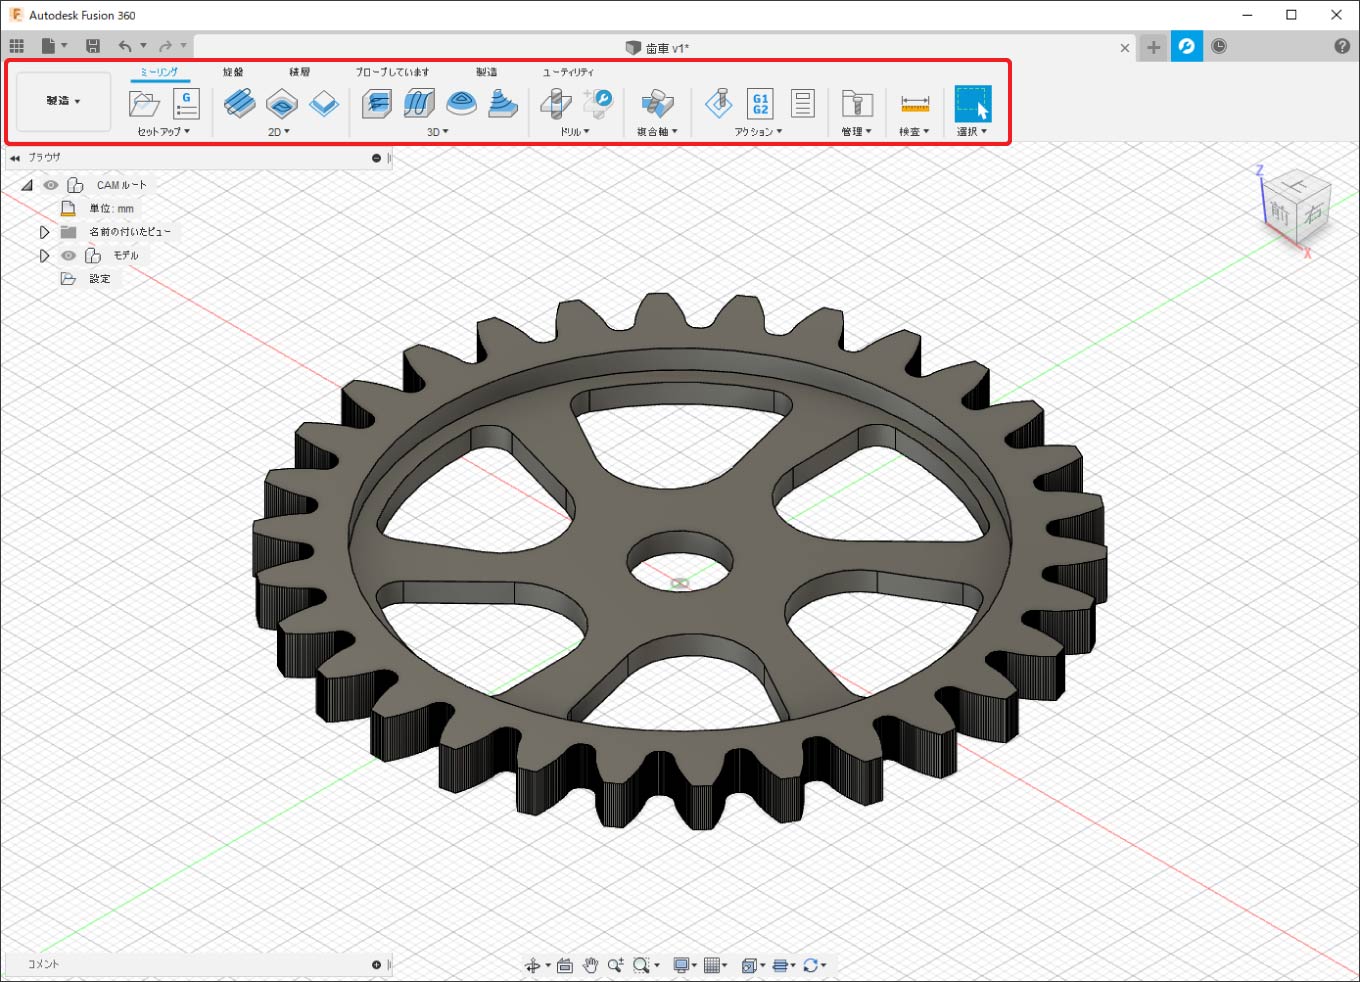Open the Tool Library icon above 管理
1360x982 pixels.
pos(856,103)
